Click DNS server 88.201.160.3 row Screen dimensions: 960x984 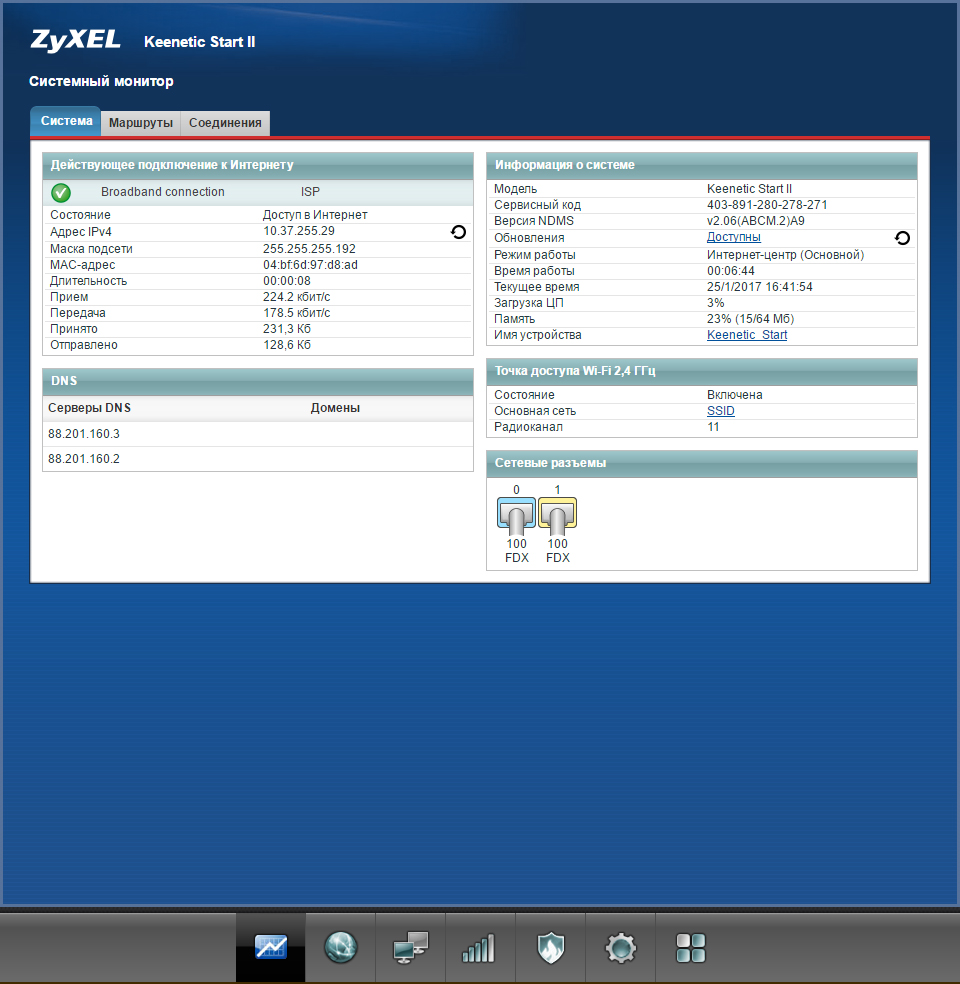[x=84, y=434]
